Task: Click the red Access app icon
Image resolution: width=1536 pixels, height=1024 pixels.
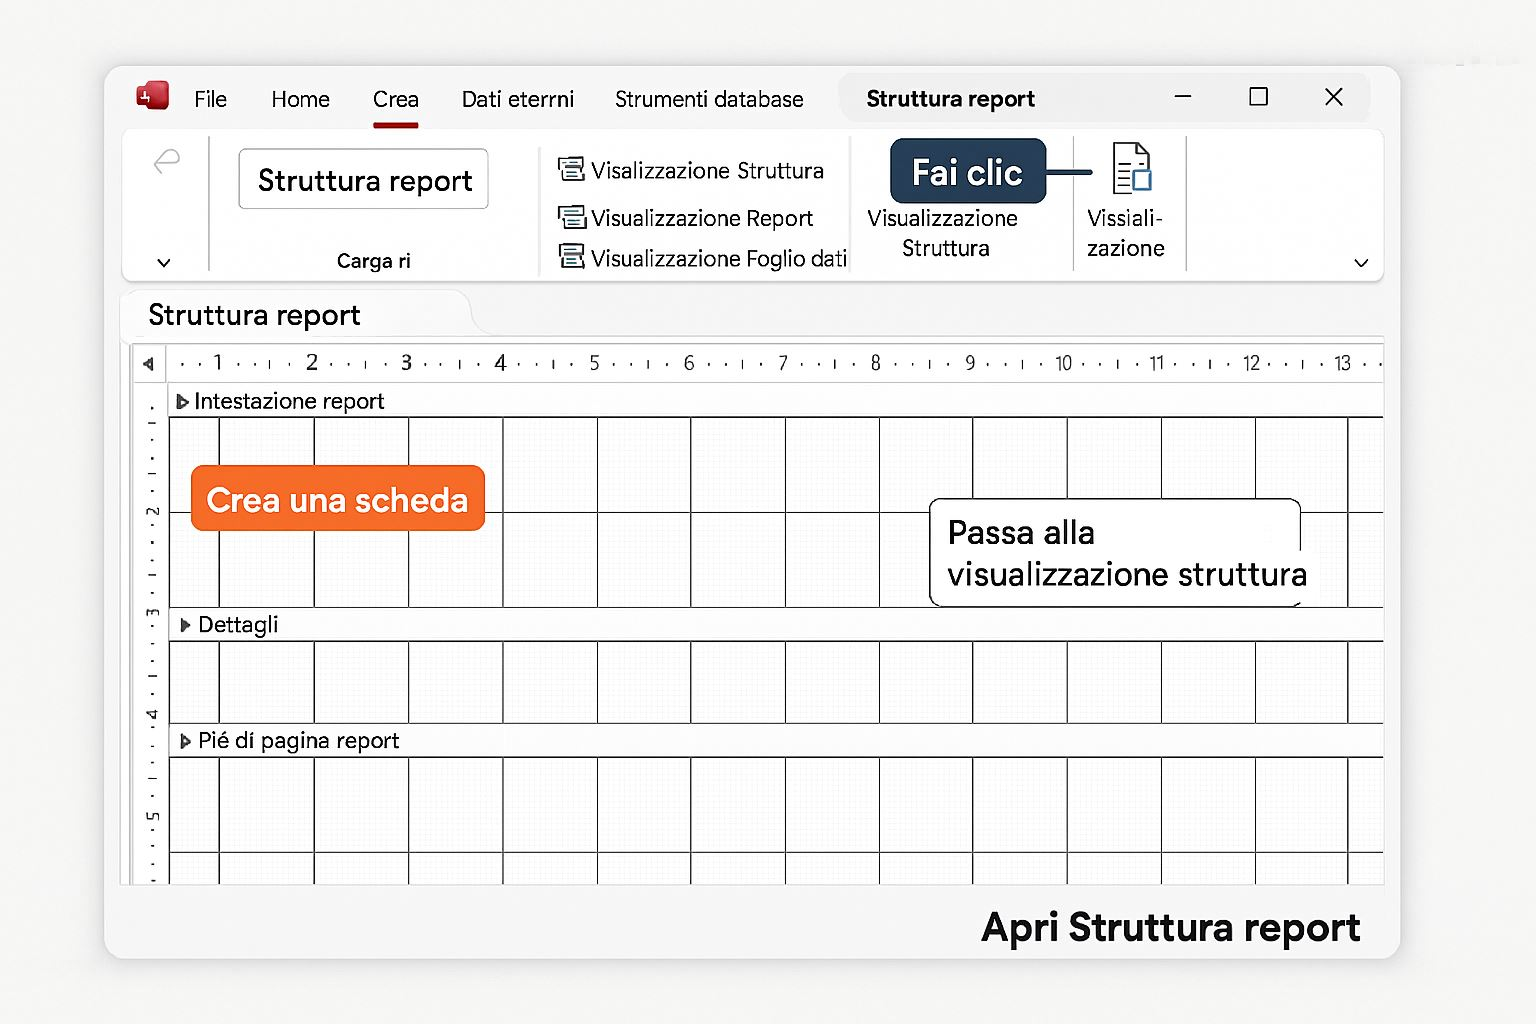Action: (152, 96)
